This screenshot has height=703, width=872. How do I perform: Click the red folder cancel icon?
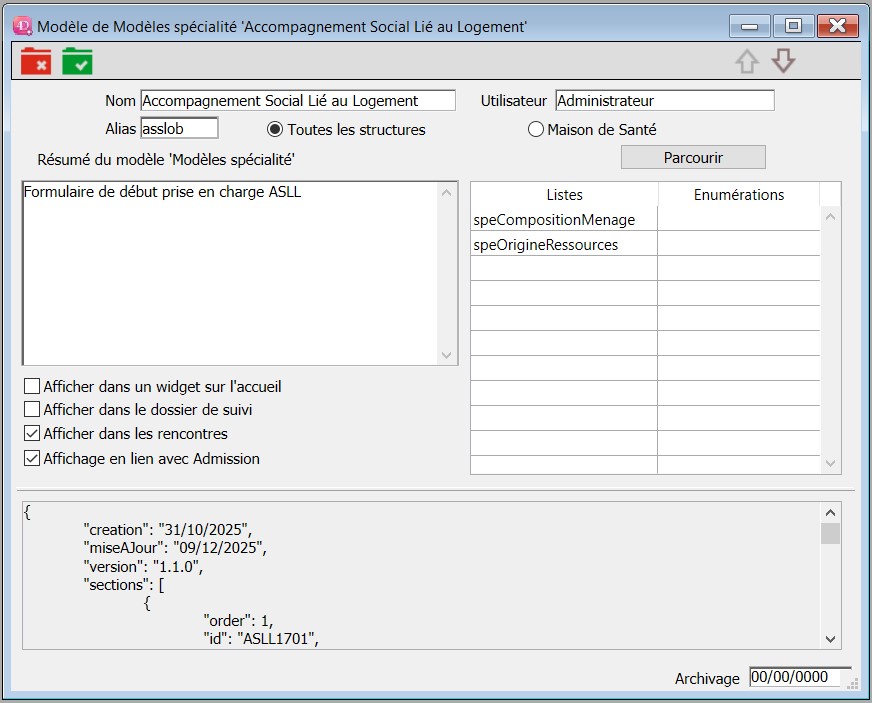(x=36, y=61)
